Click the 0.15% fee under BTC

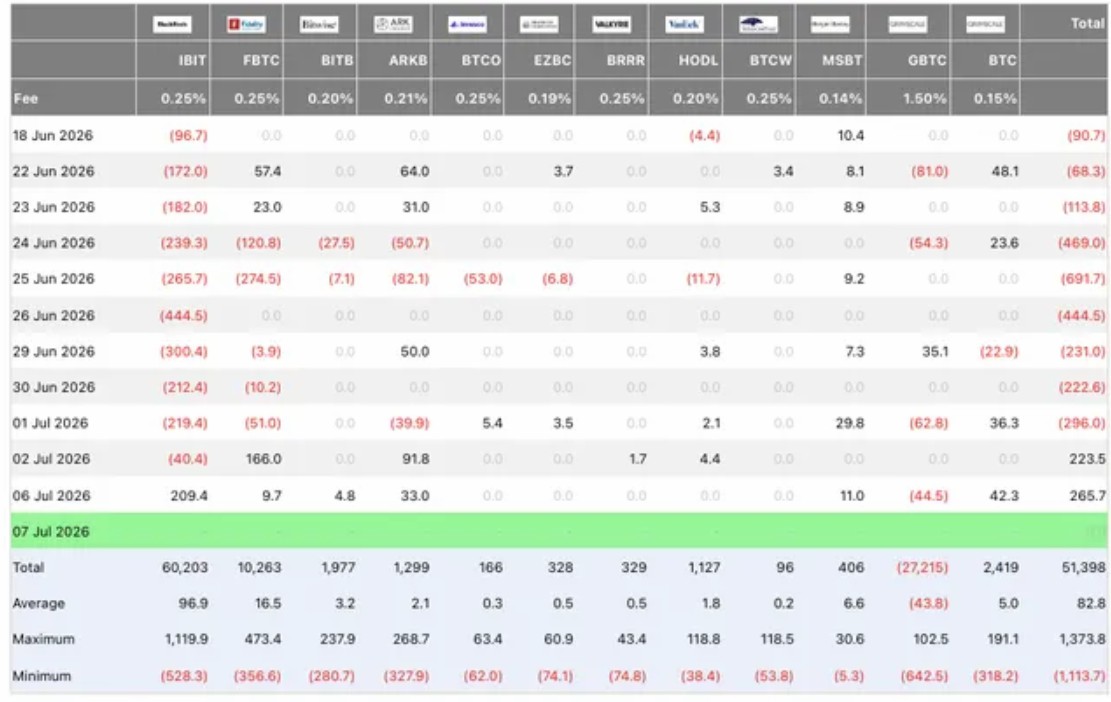(x=996, y=98)
